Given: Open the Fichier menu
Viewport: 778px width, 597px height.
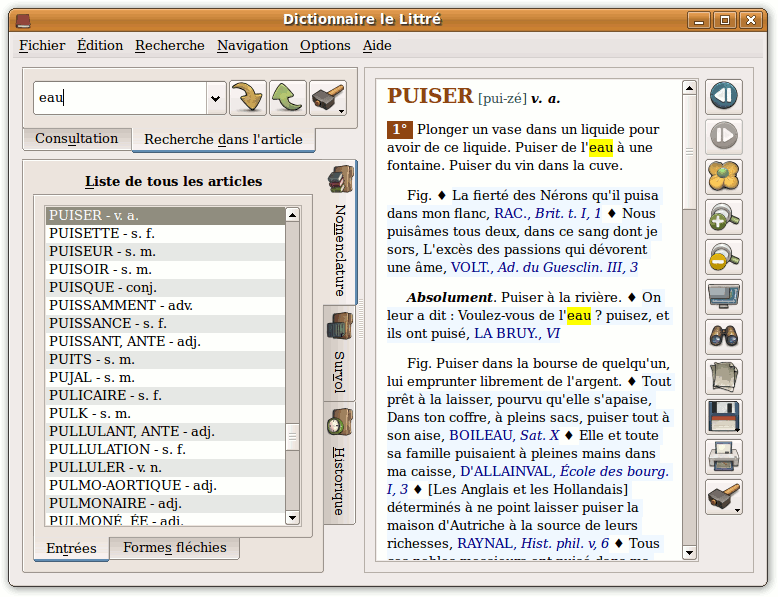Looking at the screenshot, I should pos(42,46).
